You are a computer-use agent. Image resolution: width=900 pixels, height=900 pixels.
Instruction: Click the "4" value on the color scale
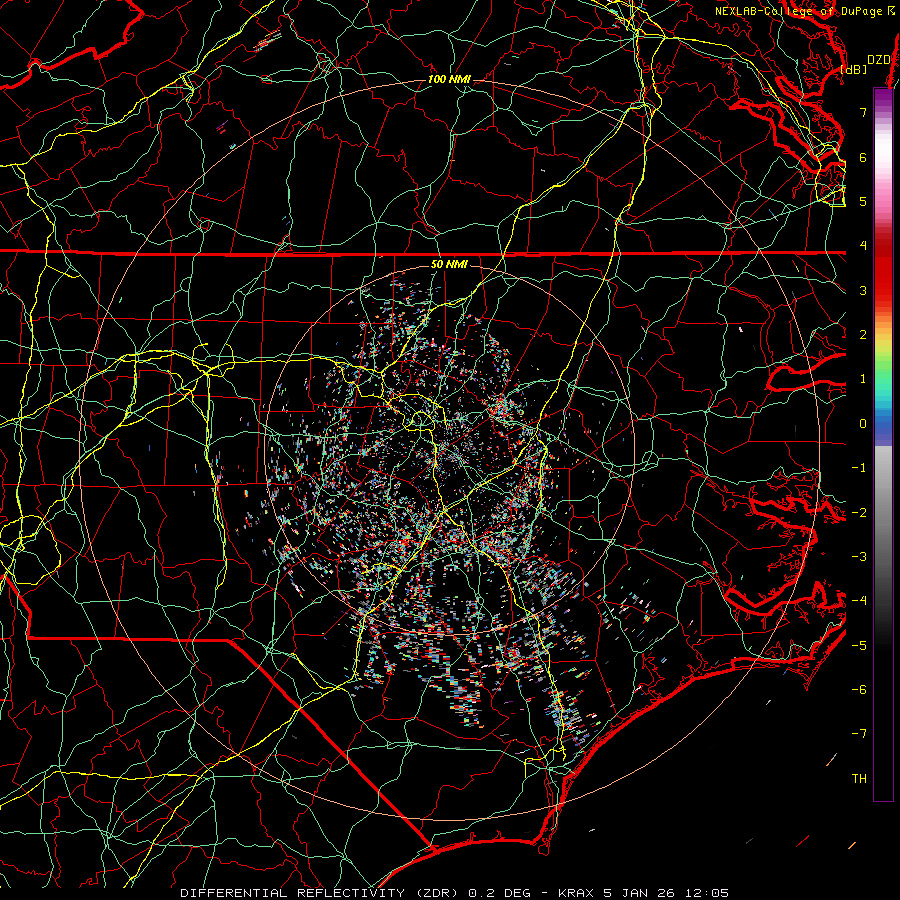pyautogui.click(x=863, y=246)
